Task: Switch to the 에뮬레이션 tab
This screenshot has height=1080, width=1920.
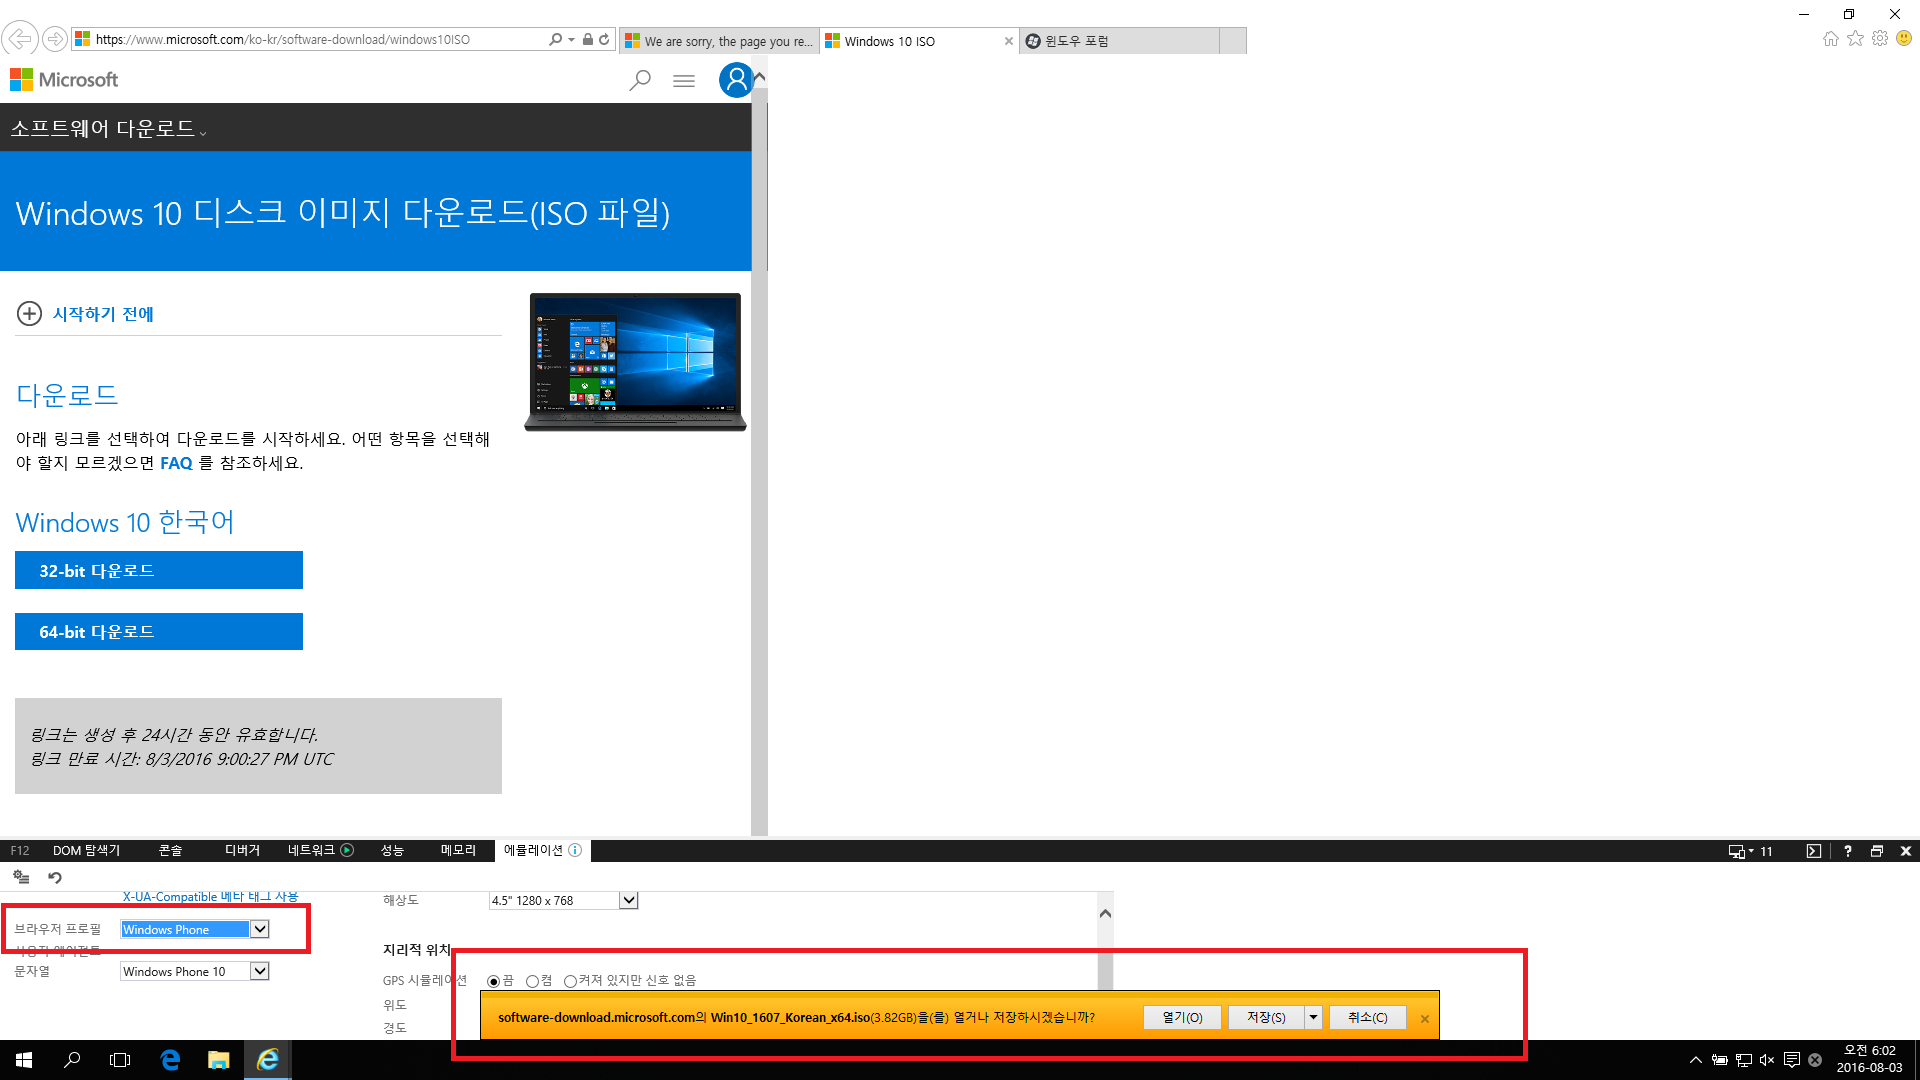Action: tap(542, 850)
